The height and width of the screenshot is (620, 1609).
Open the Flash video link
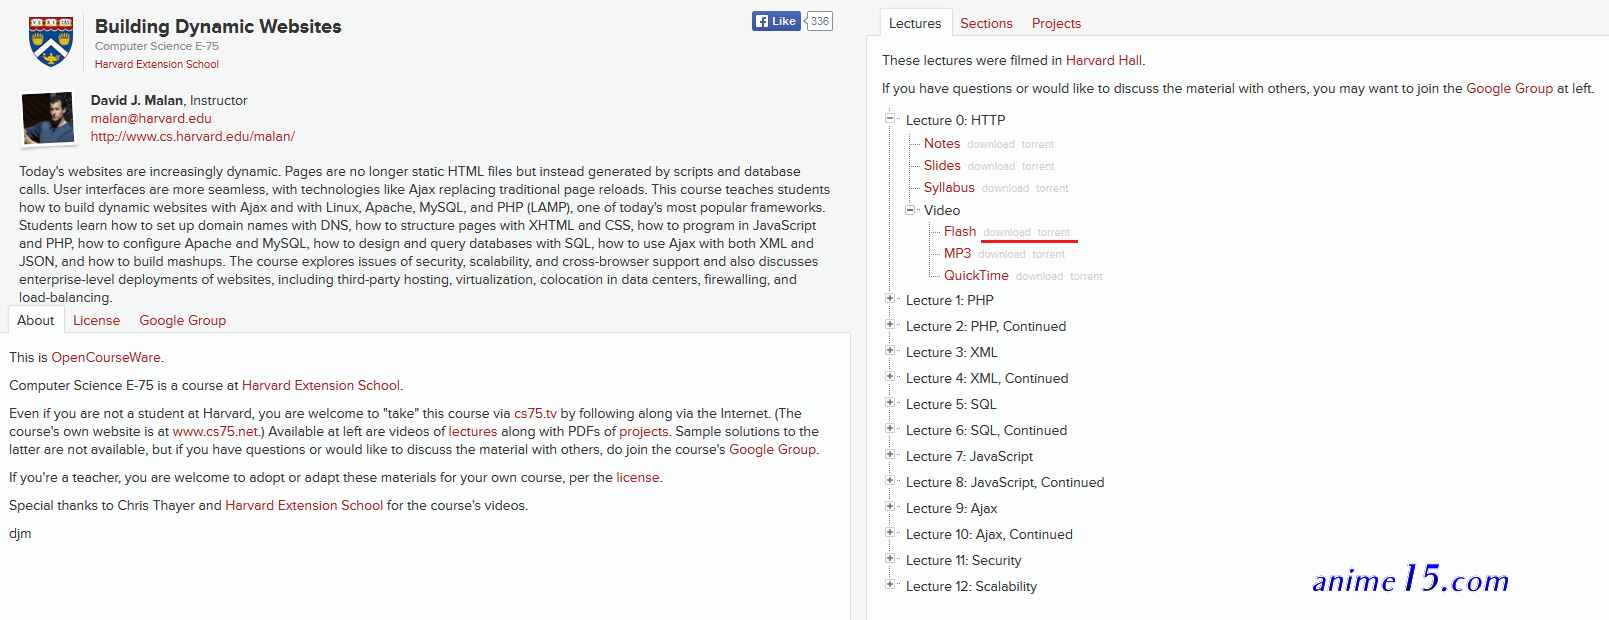960,231
